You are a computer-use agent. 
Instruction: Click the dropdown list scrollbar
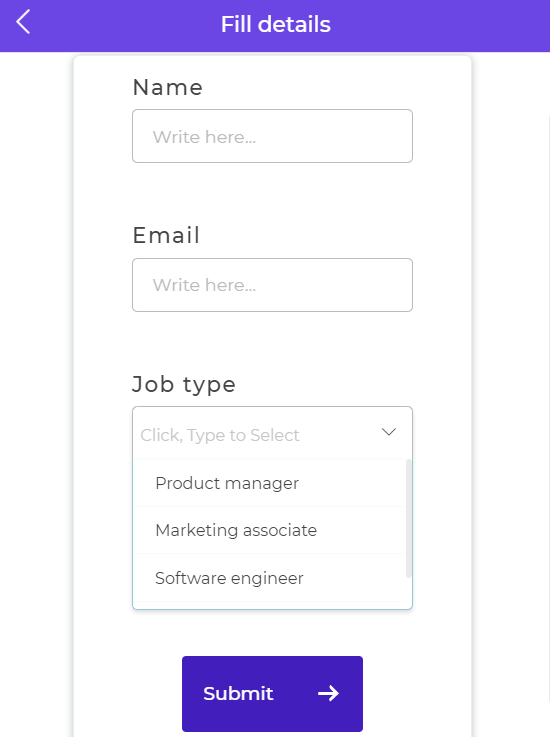[408, 518]
